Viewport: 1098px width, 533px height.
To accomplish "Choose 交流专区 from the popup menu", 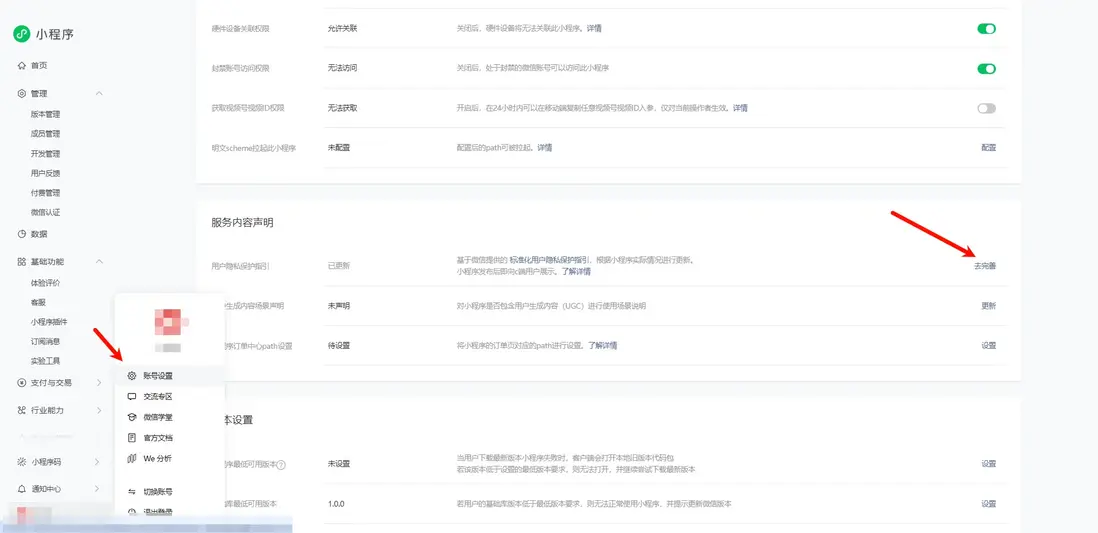I will point(171,396).
